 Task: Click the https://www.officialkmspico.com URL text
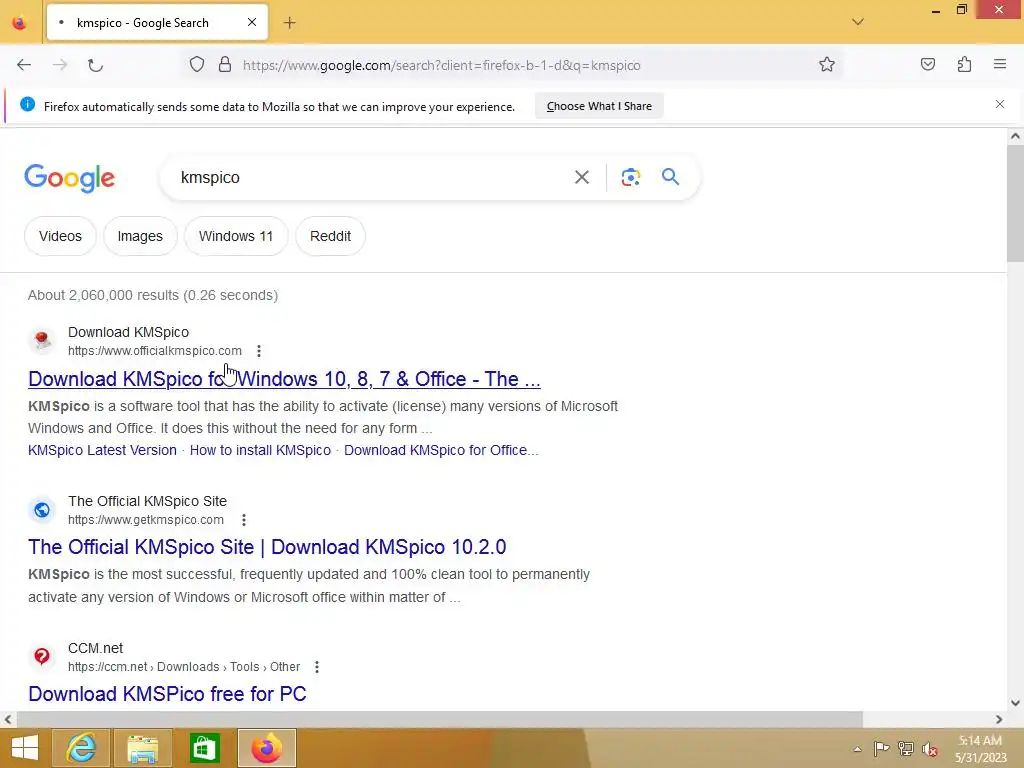click(155, 351)
